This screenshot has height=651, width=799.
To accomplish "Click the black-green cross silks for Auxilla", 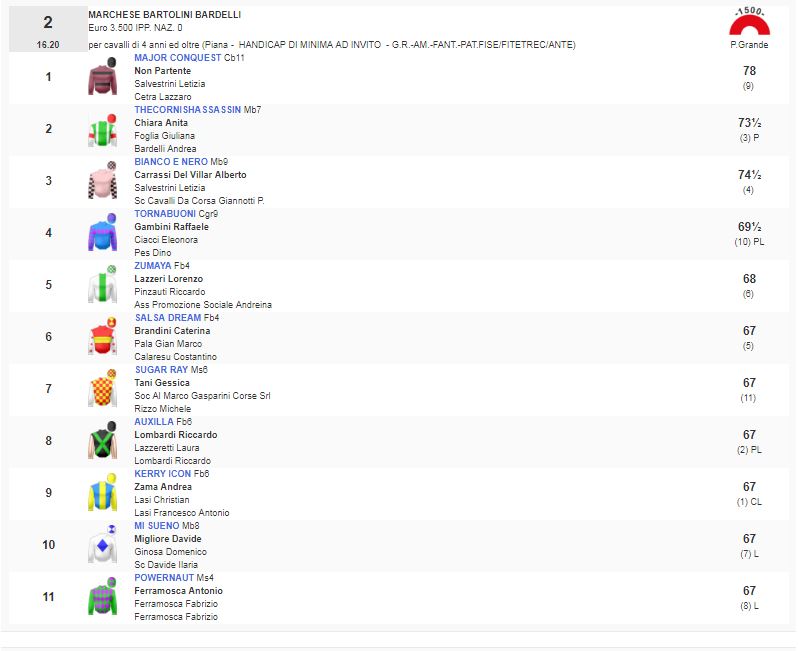I will click(102, 442).
